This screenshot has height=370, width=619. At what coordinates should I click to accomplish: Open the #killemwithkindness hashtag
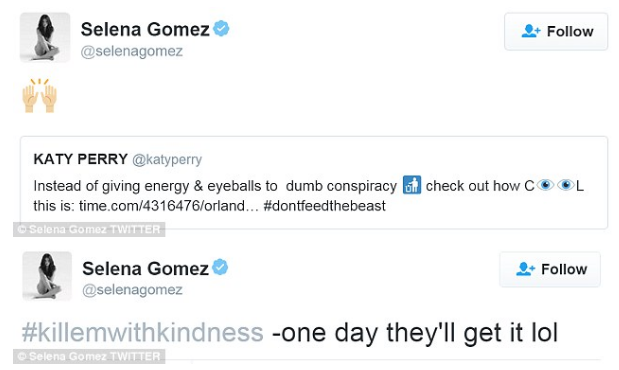143,332
